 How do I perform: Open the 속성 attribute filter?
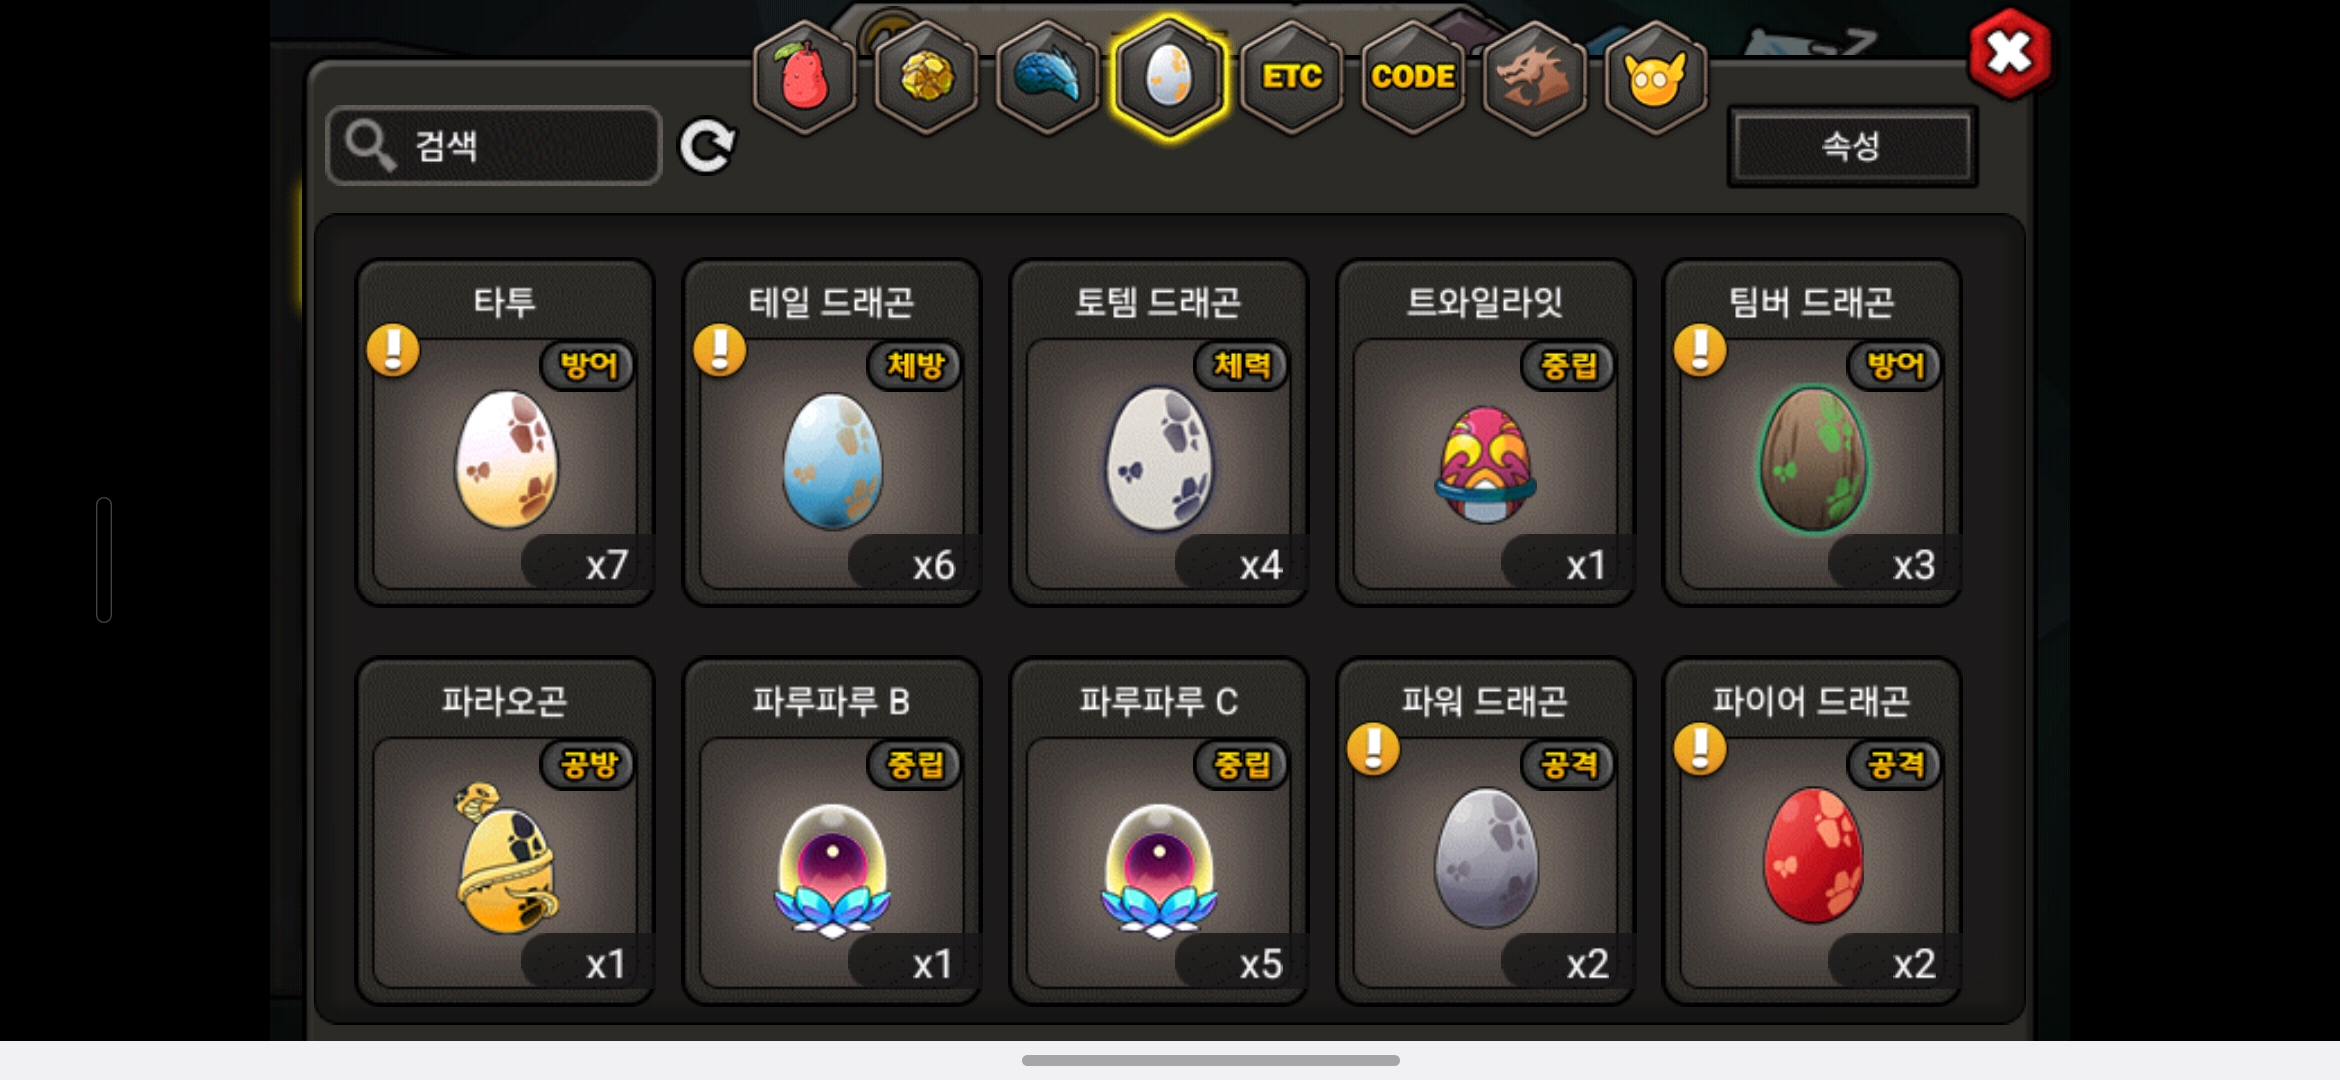coord(1852,146)
